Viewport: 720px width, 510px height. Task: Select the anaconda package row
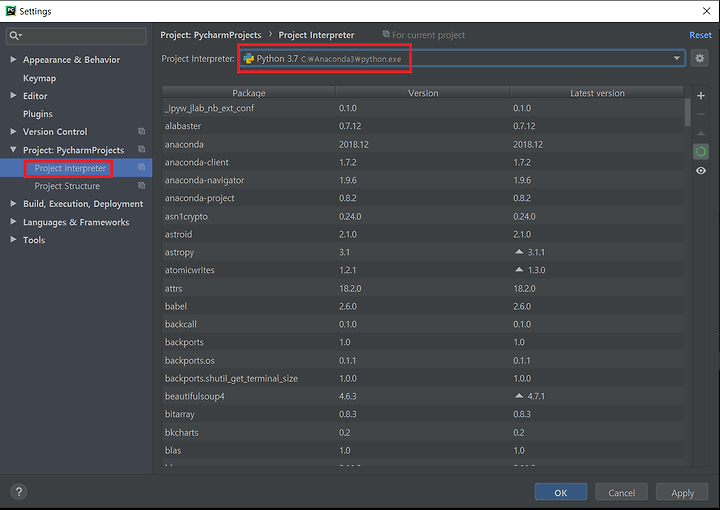[423, 144]
